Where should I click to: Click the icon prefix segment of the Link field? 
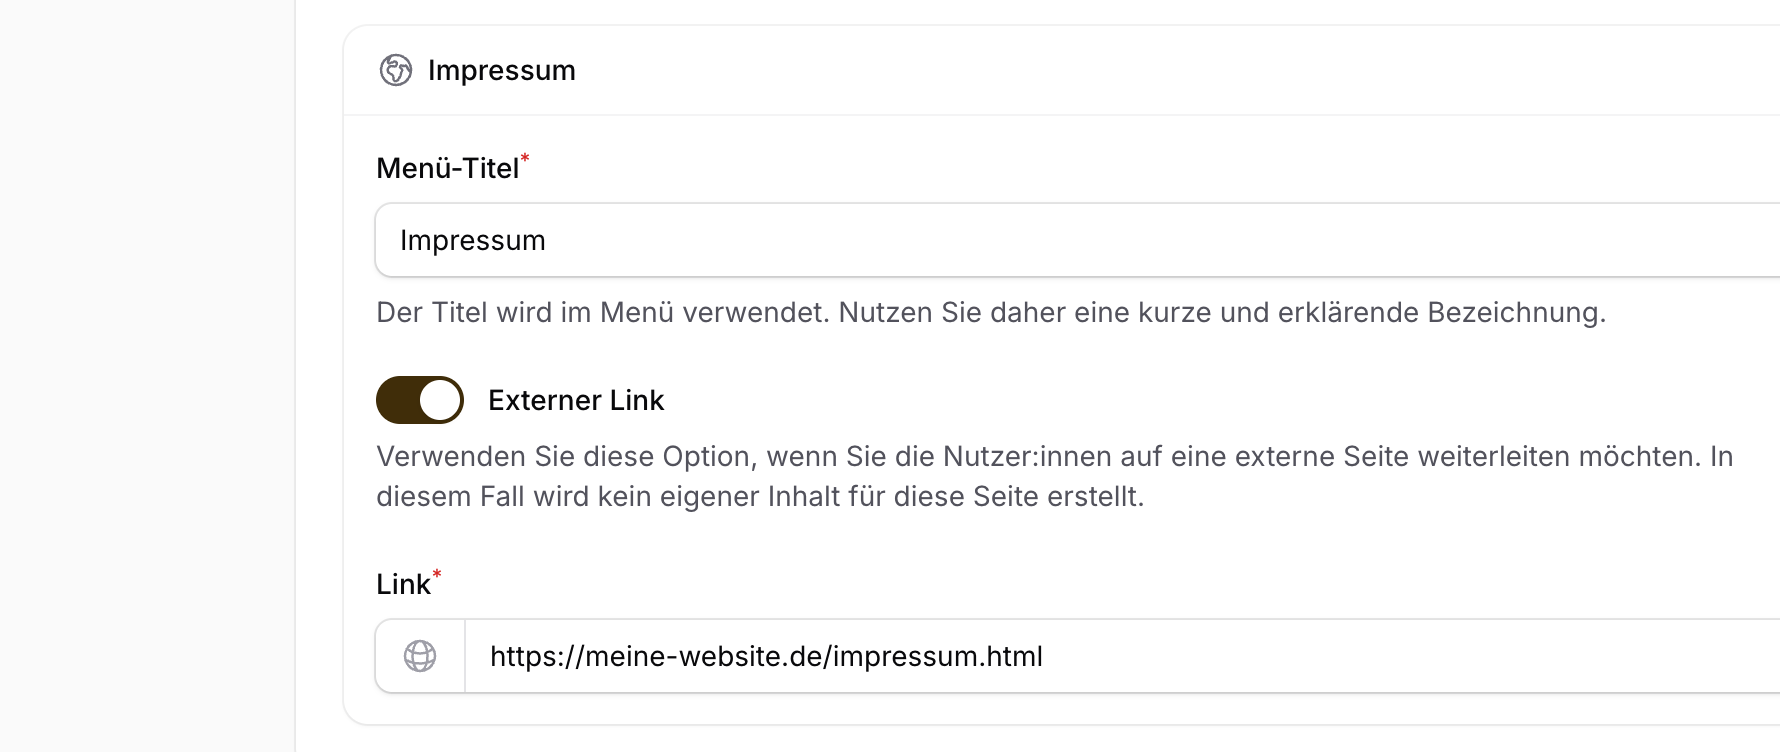click(x=419, y=656)
